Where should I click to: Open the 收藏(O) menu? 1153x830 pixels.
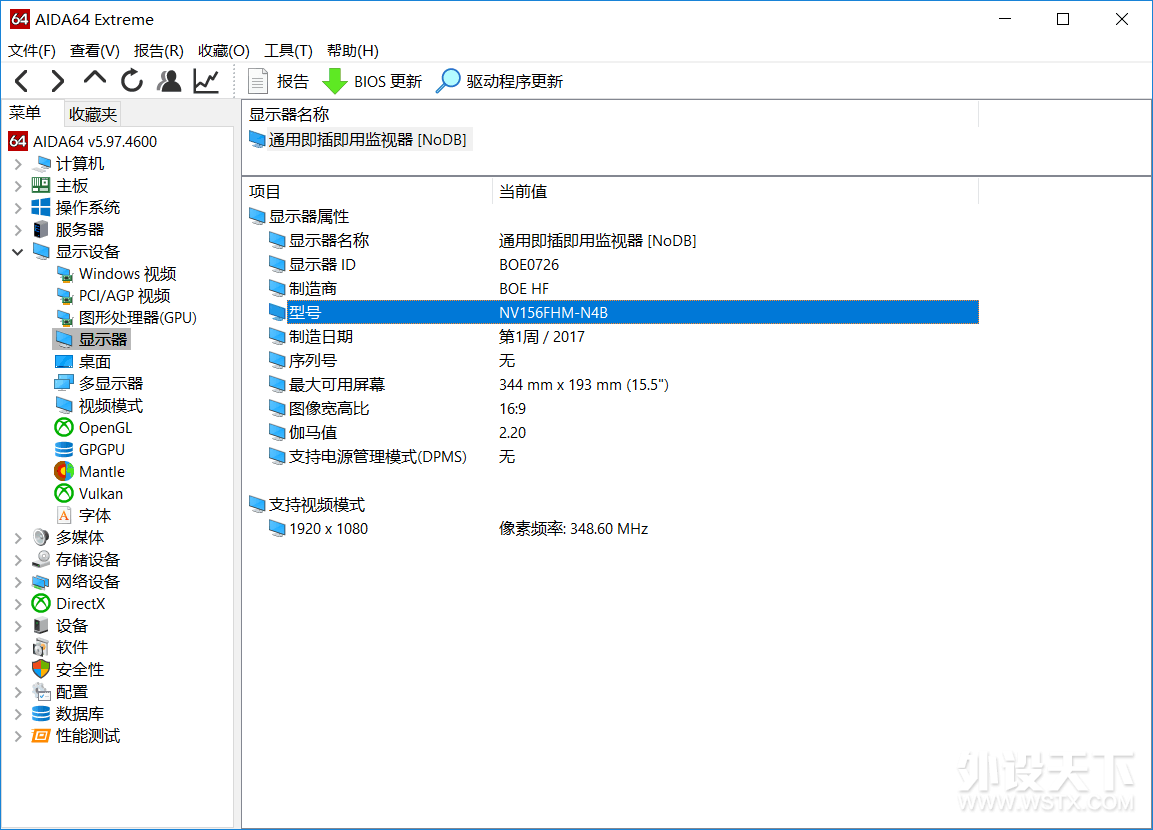click(x=224, y=51)
